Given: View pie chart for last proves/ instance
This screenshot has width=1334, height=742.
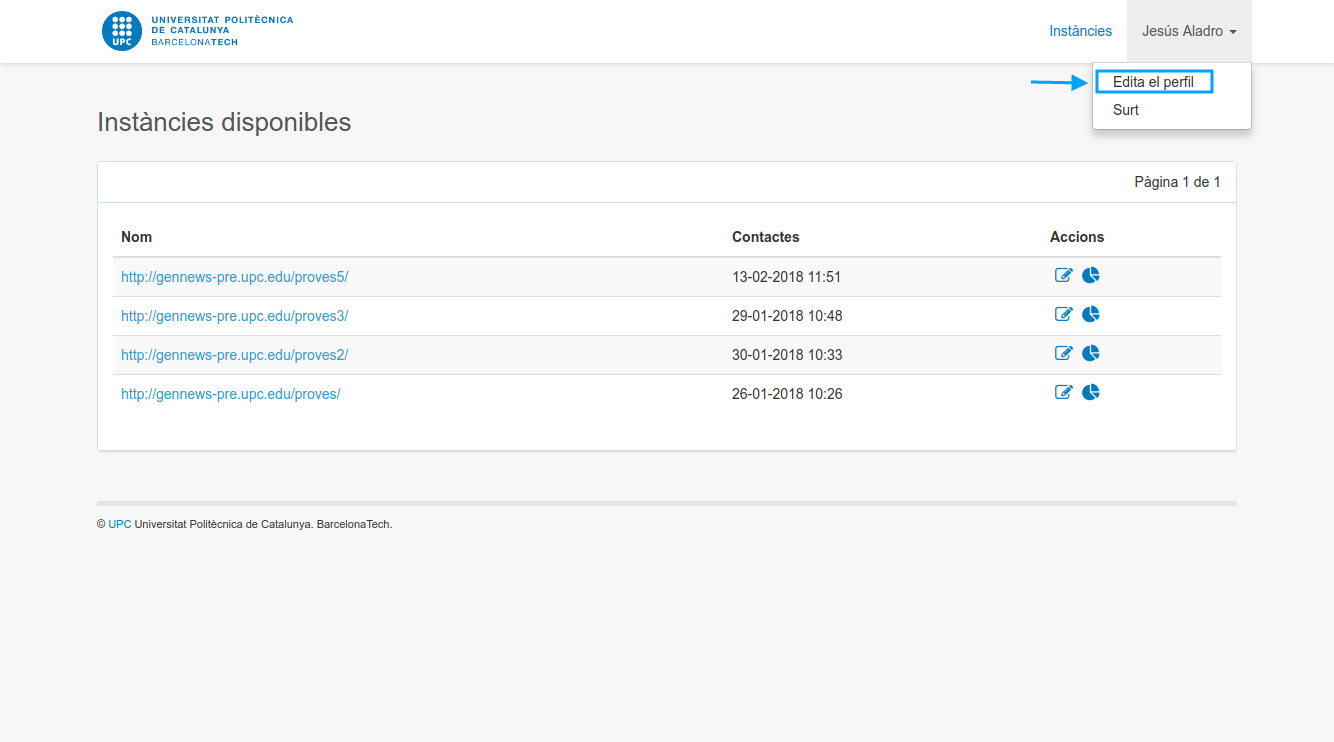Looking at the screenshot, I should coord(1091,392).
